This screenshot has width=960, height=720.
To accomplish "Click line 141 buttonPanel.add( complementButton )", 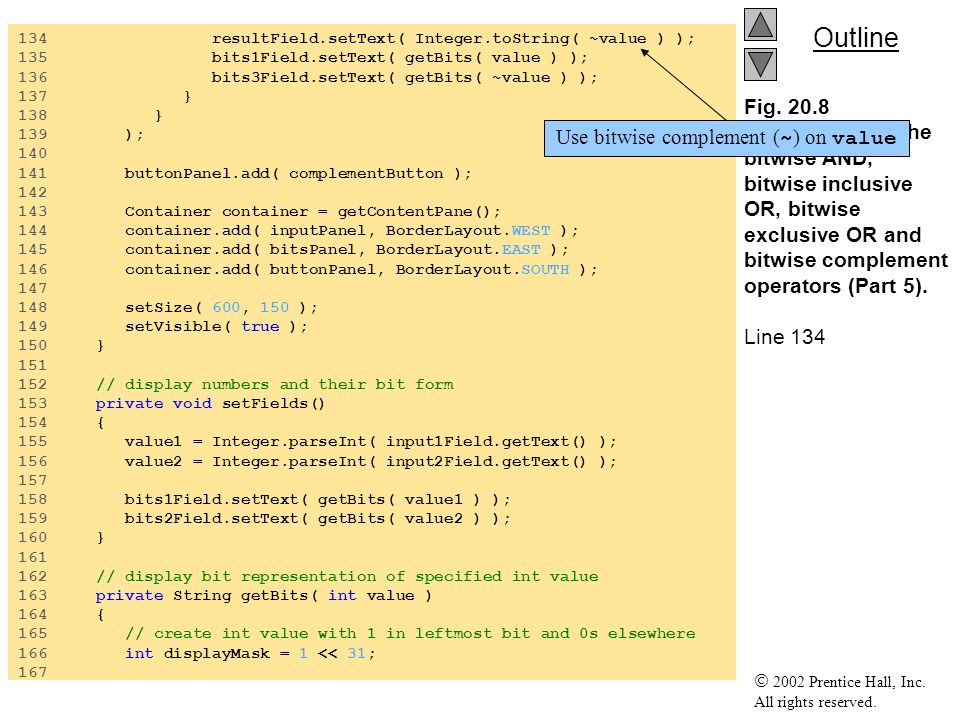I will [x=298, y=173].
